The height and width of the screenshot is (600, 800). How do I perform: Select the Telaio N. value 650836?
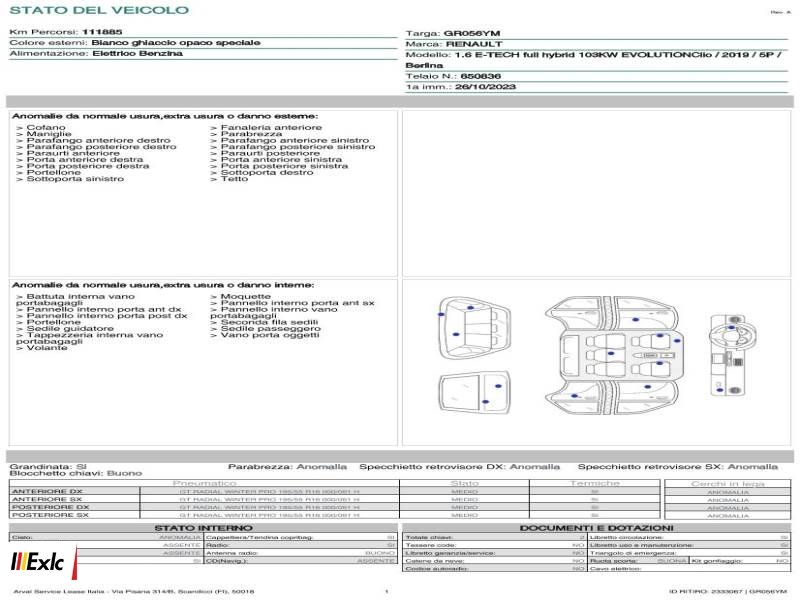click(481, 76)
